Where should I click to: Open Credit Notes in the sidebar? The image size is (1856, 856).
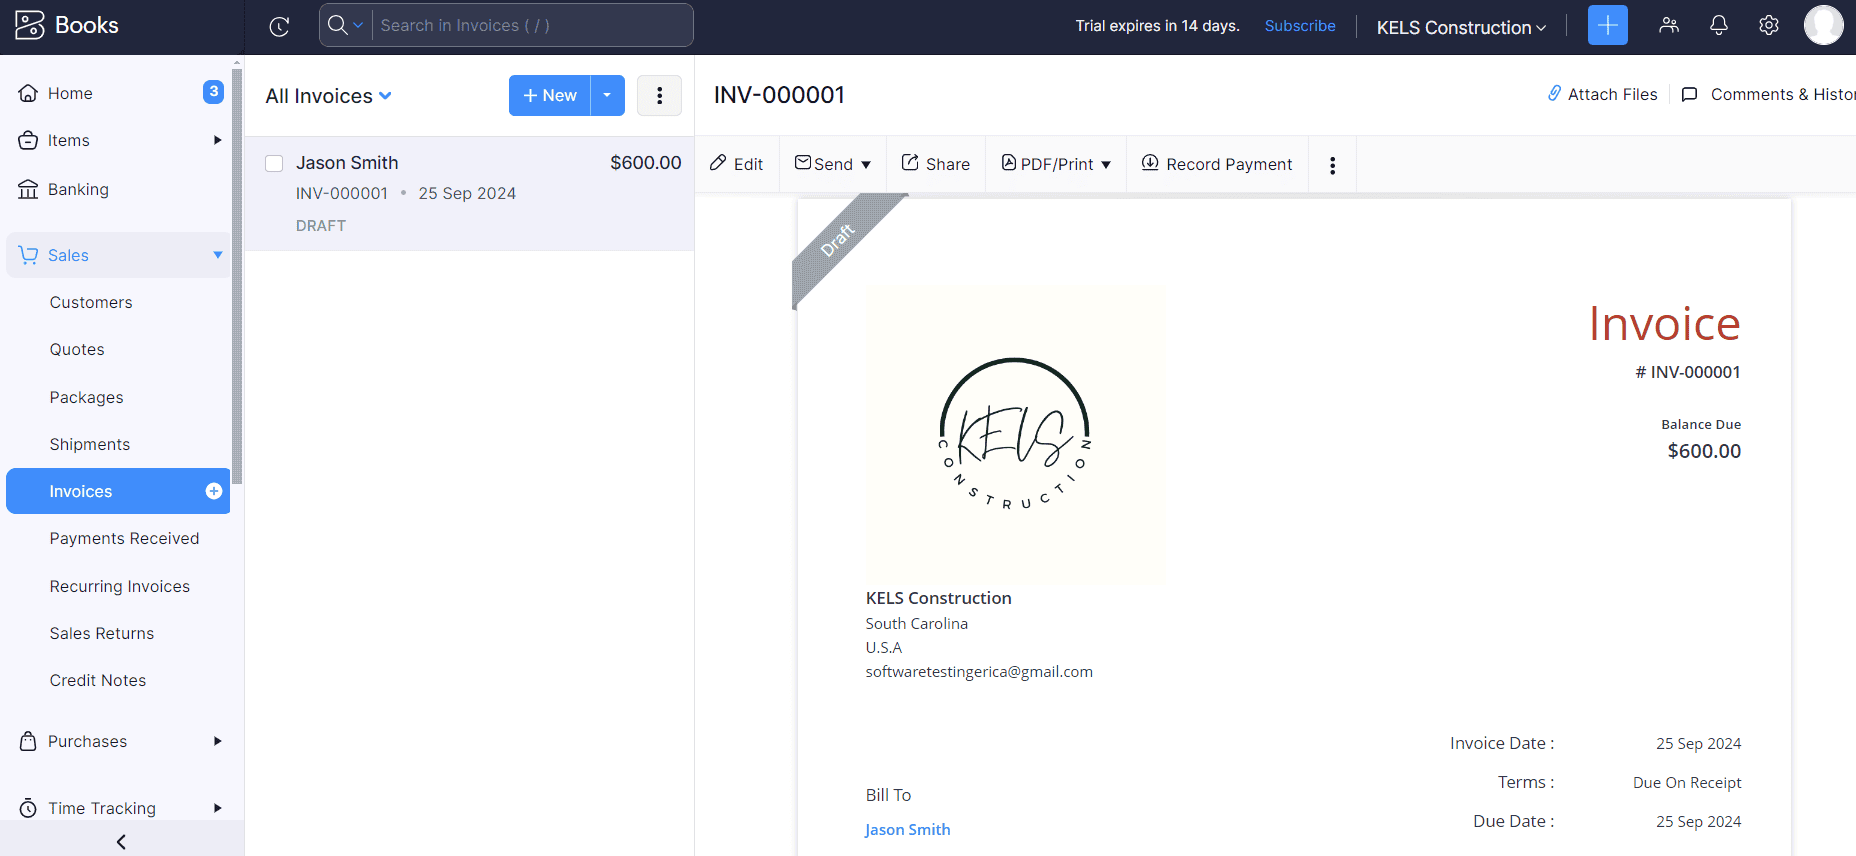point(98,680)
